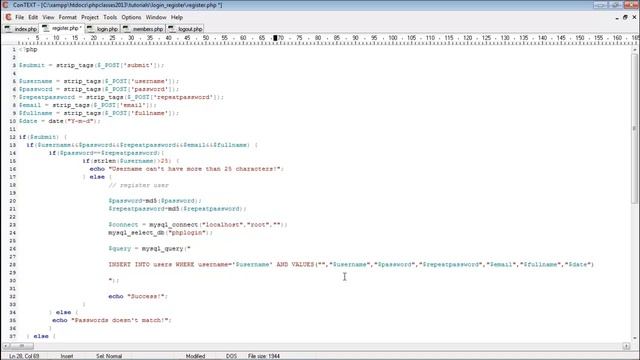Switch to the login.php tab
The width and height of the screenshot is (640, 360).
pyautogui.click(x=102, y=29)
